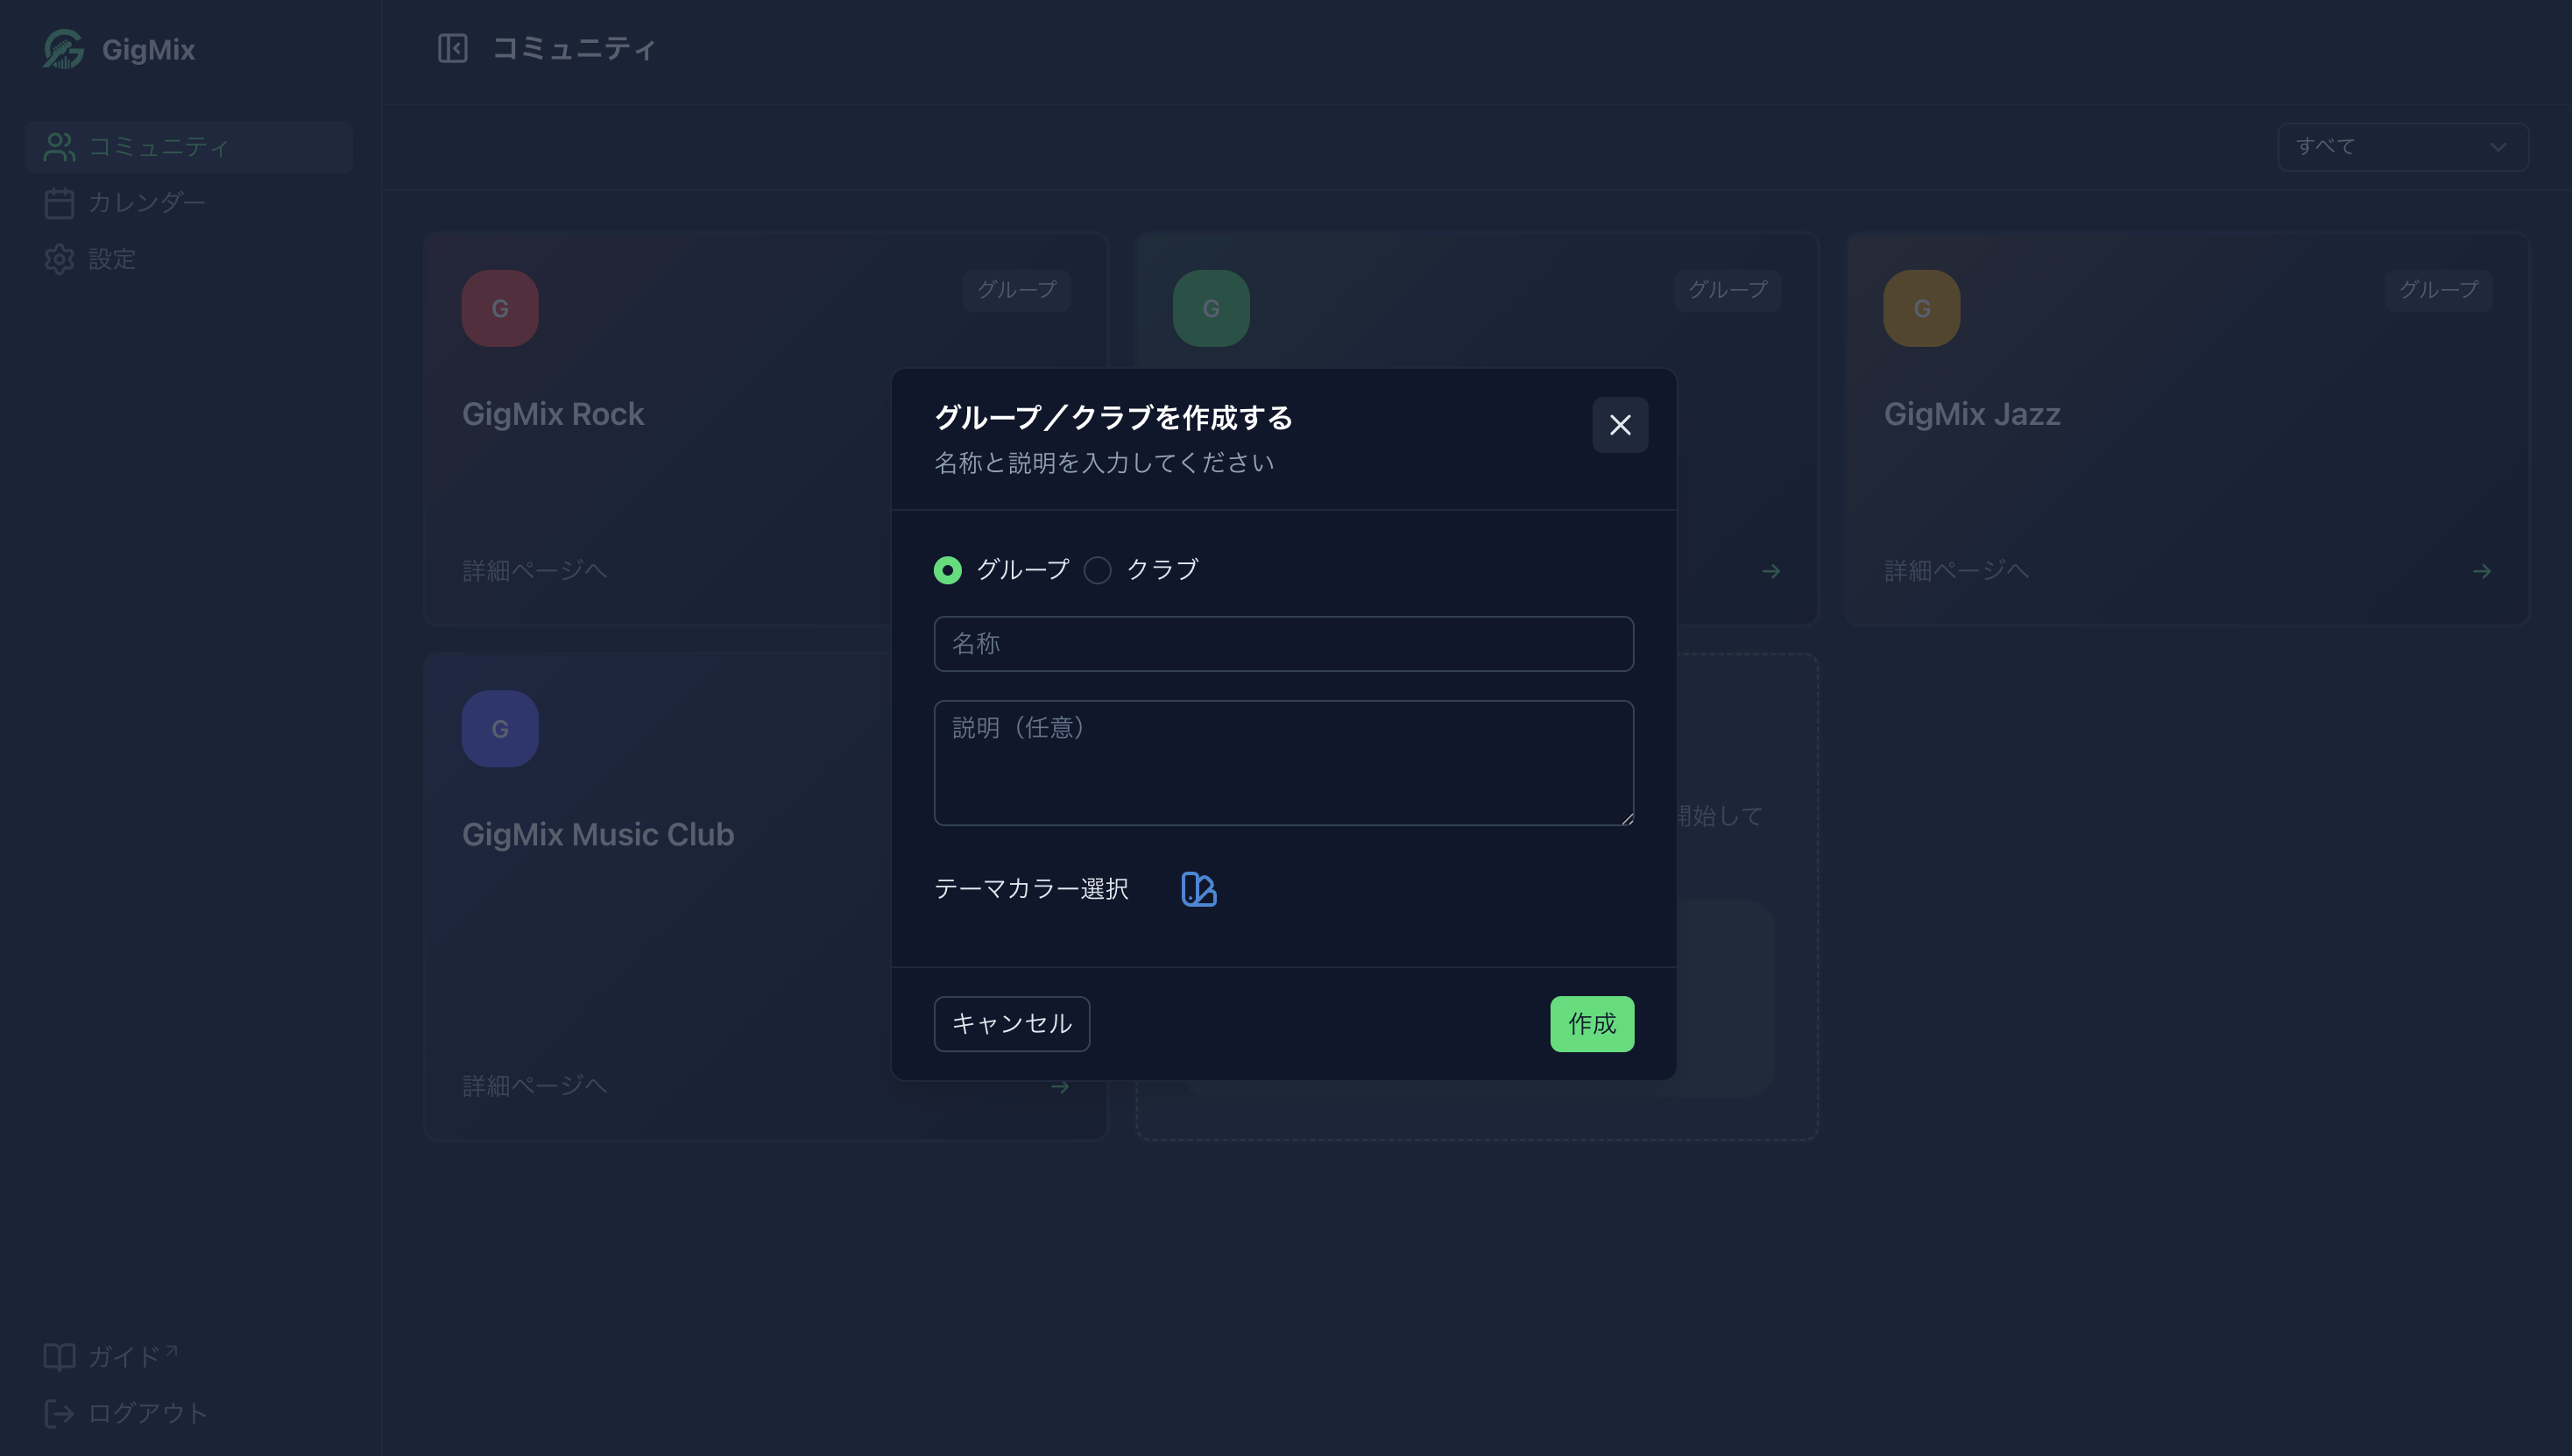Click the arrow icon on GigMix Music Club card

coord(1060,1086)
